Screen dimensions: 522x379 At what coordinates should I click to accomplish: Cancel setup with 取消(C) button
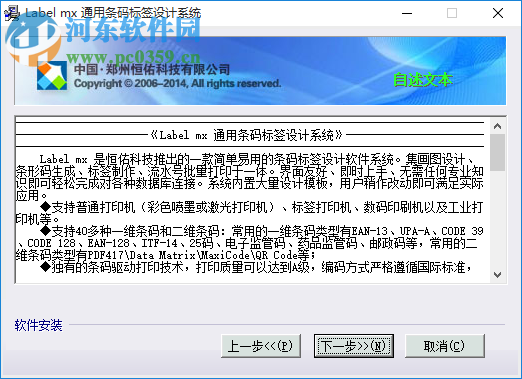[x=445, y=346]
